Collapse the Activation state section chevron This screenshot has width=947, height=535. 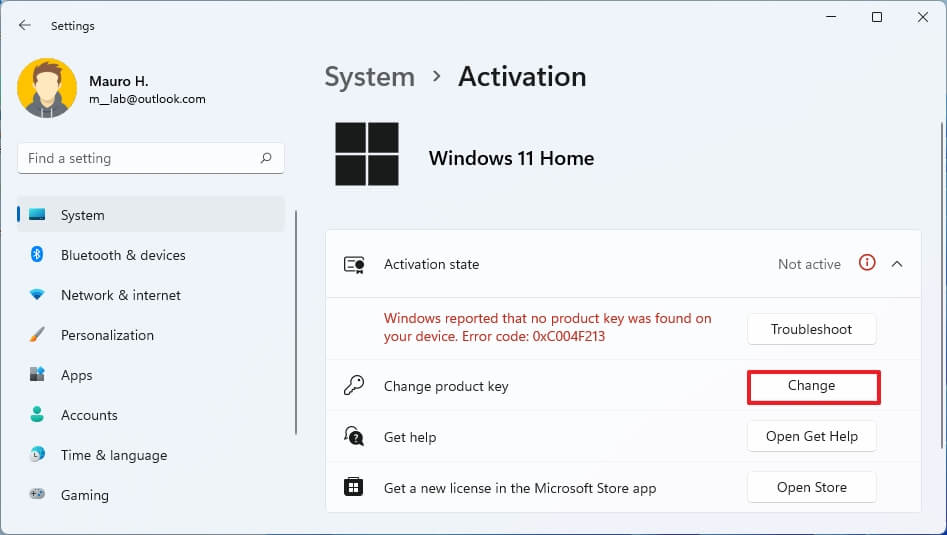pyautogui.click(x=897, y=264)
